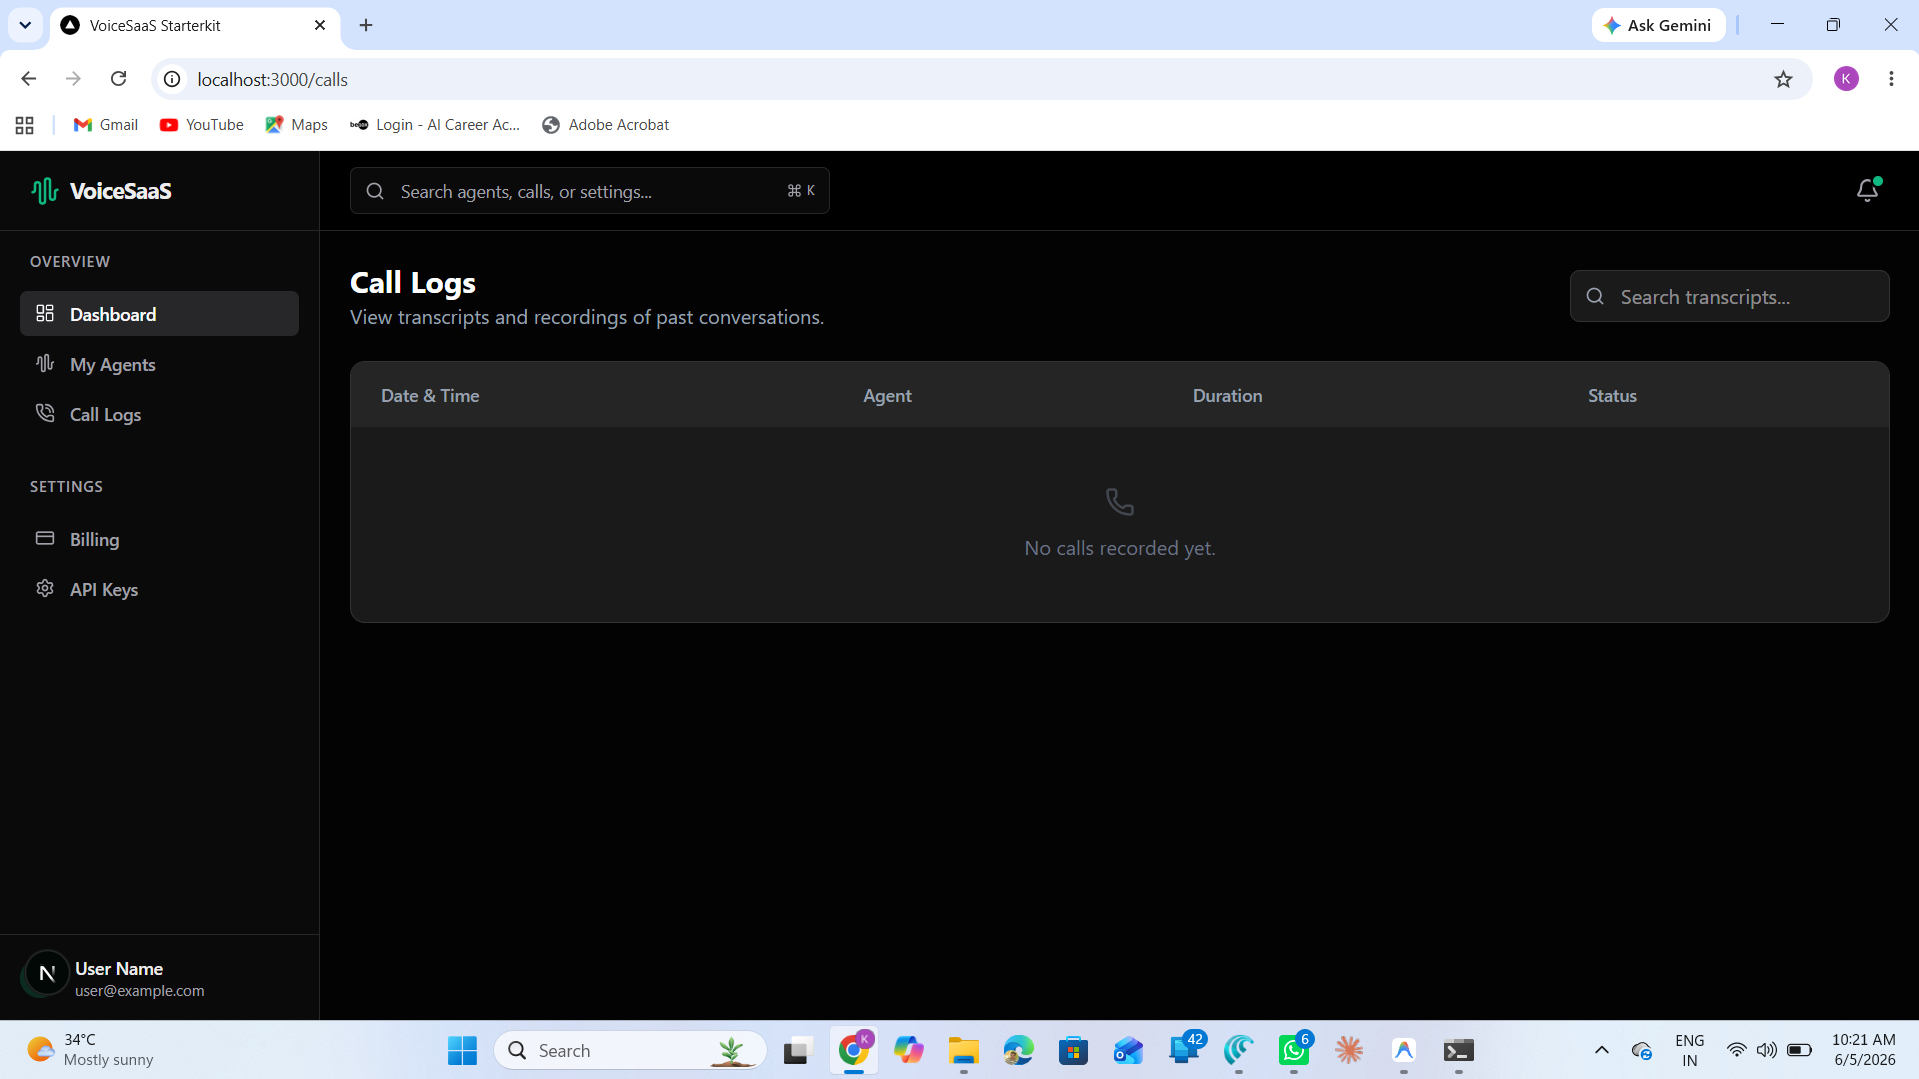Image resolution: width=1919 pixels, height=1079 pixels.
Task: Click the My Agents waveform icon
Action: 45,363
